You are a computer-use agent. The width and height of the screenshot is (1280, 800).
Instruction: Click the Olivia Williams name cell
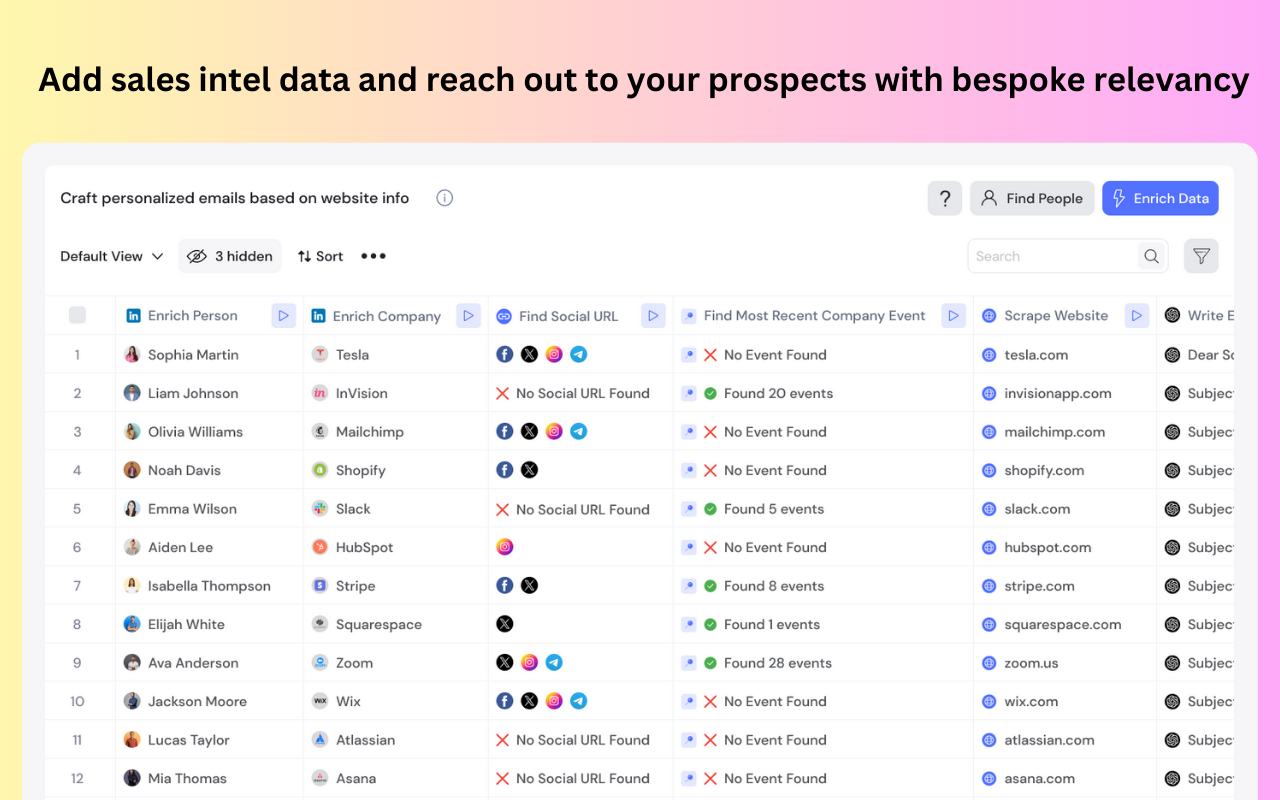coord(209,431)
